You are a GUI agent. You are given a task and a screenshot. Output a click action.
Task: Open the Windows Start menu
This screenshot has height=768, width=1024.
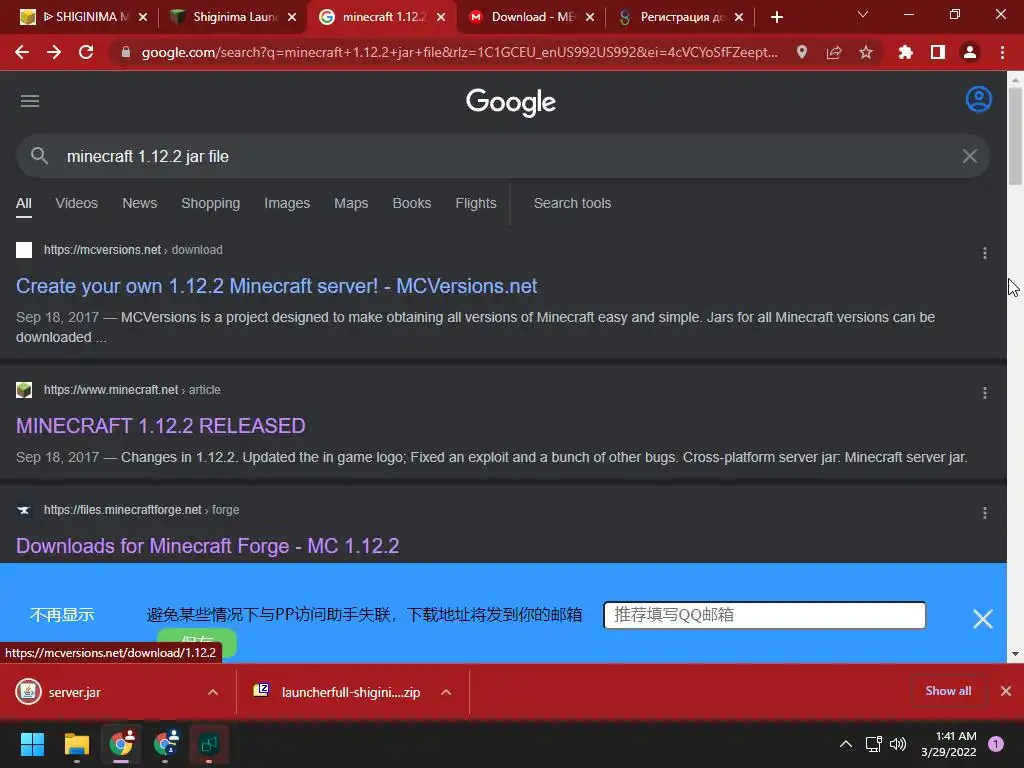(x=32, y=744)
